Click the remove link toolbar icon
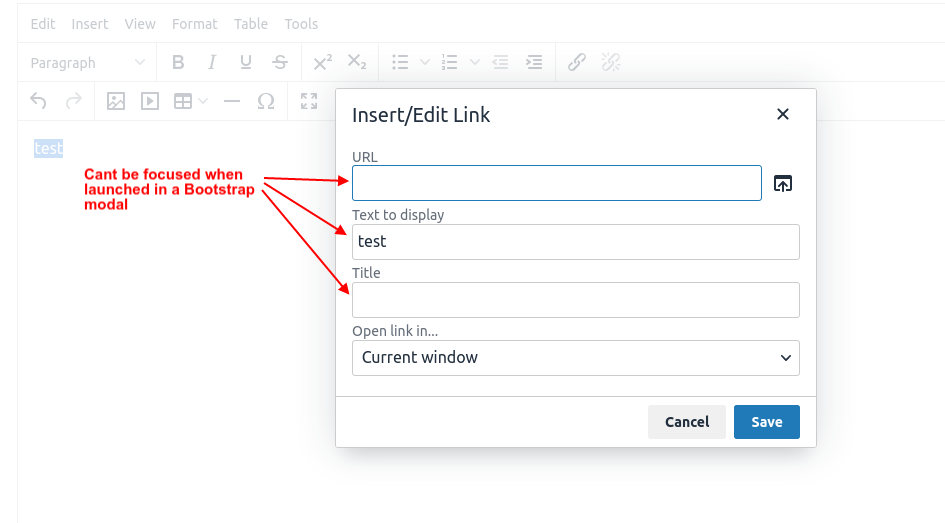Image resolution: width=945 pixels, height=523 pixels. pyautogui.click(x=611, y=62)
